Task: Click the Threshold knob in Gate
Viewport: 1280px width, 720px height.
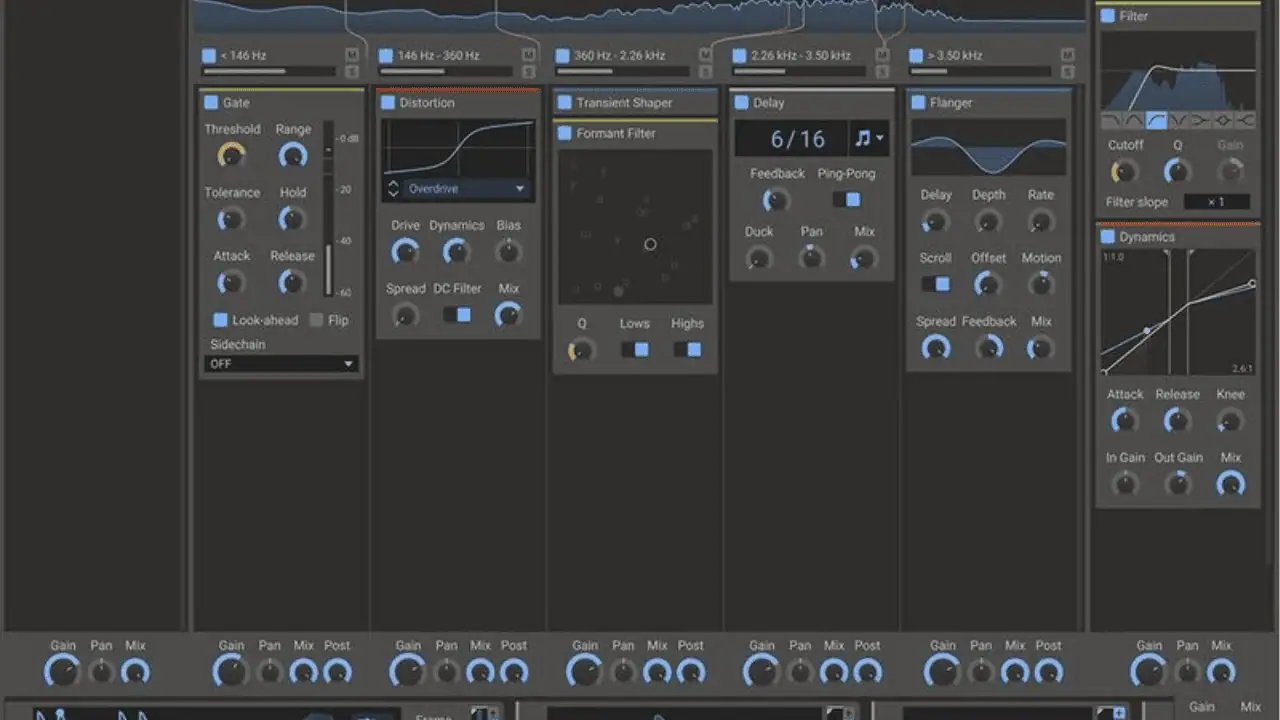Action: (x=231, y=155)
